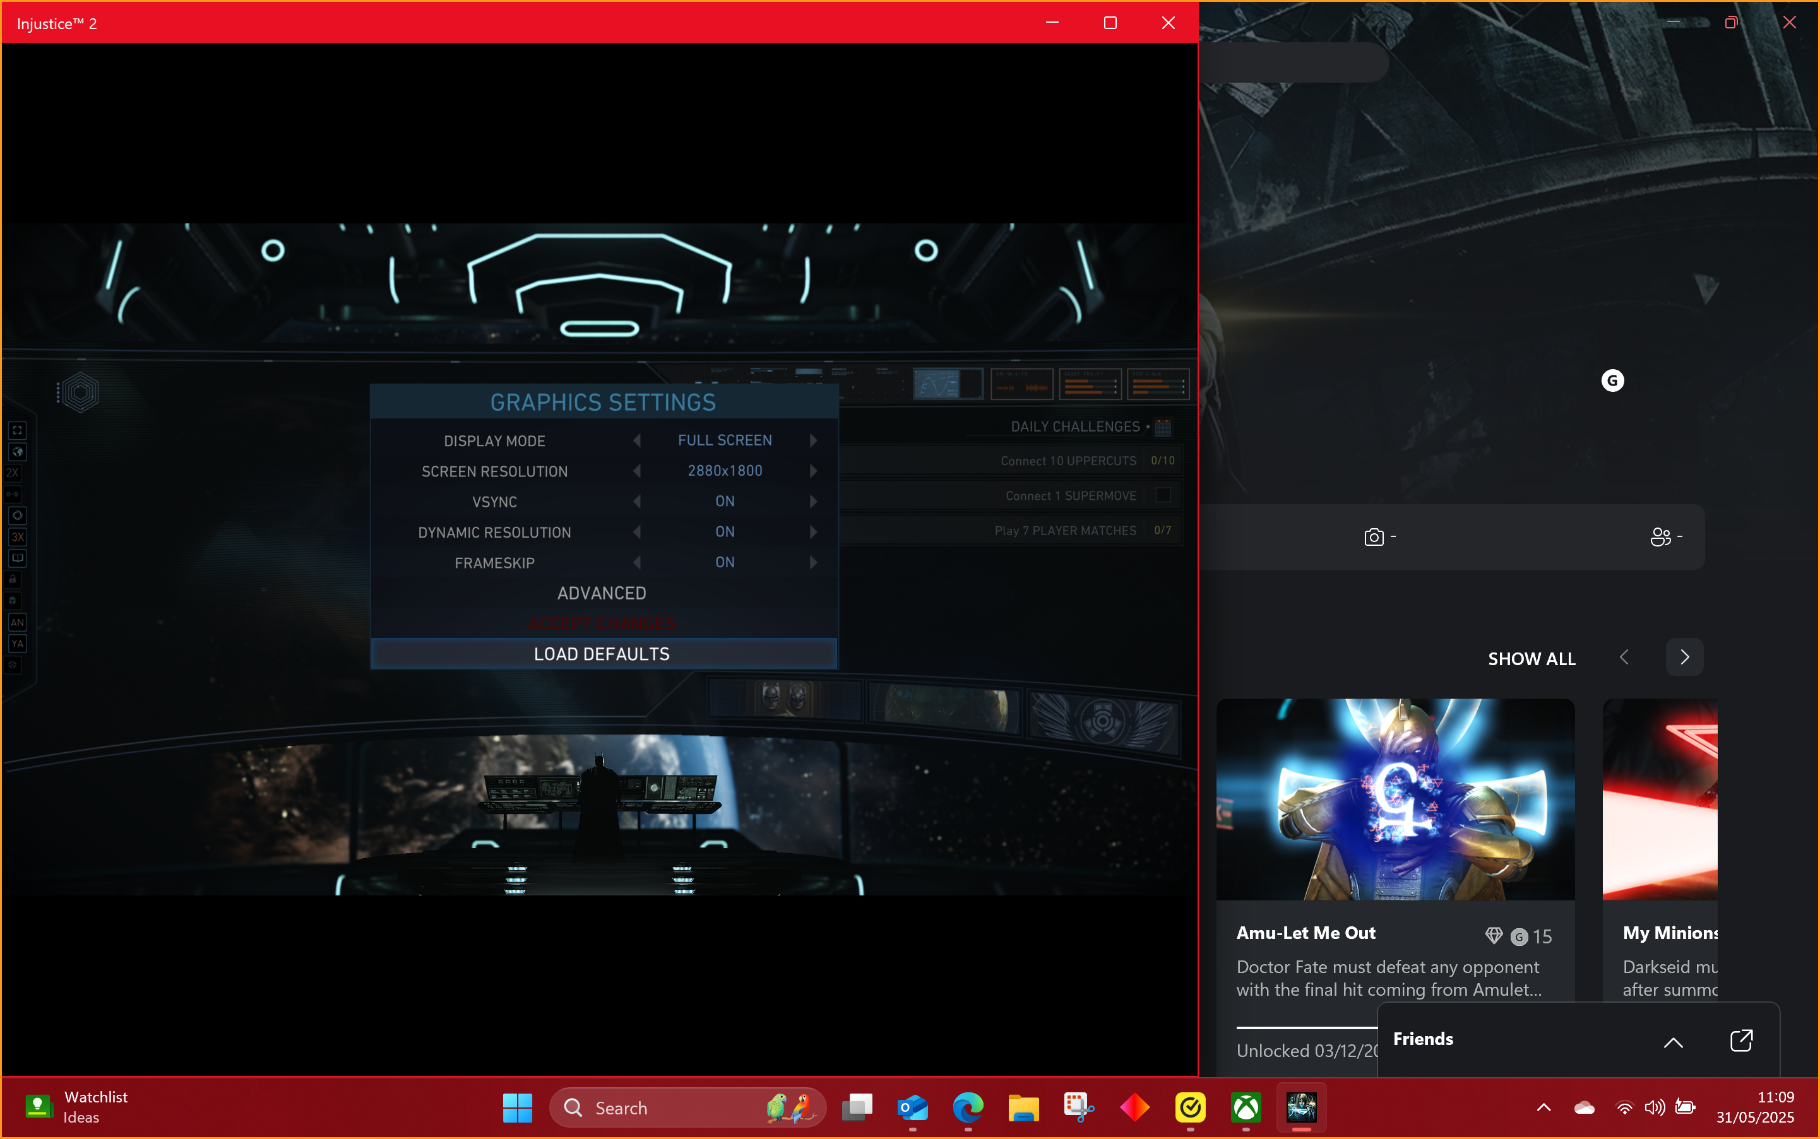Toggle the DYNAMIC RESOLUTION ON value
1820x1139 pixels.
click(x=725, y=532)
